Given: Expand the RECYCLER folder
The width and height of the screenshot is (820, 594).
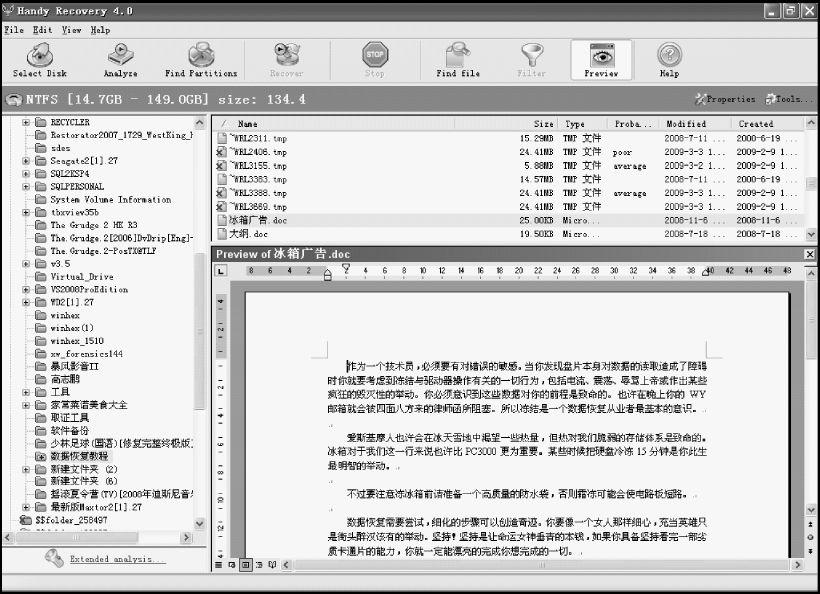Looking at the screenshot, I should point(26,122).
